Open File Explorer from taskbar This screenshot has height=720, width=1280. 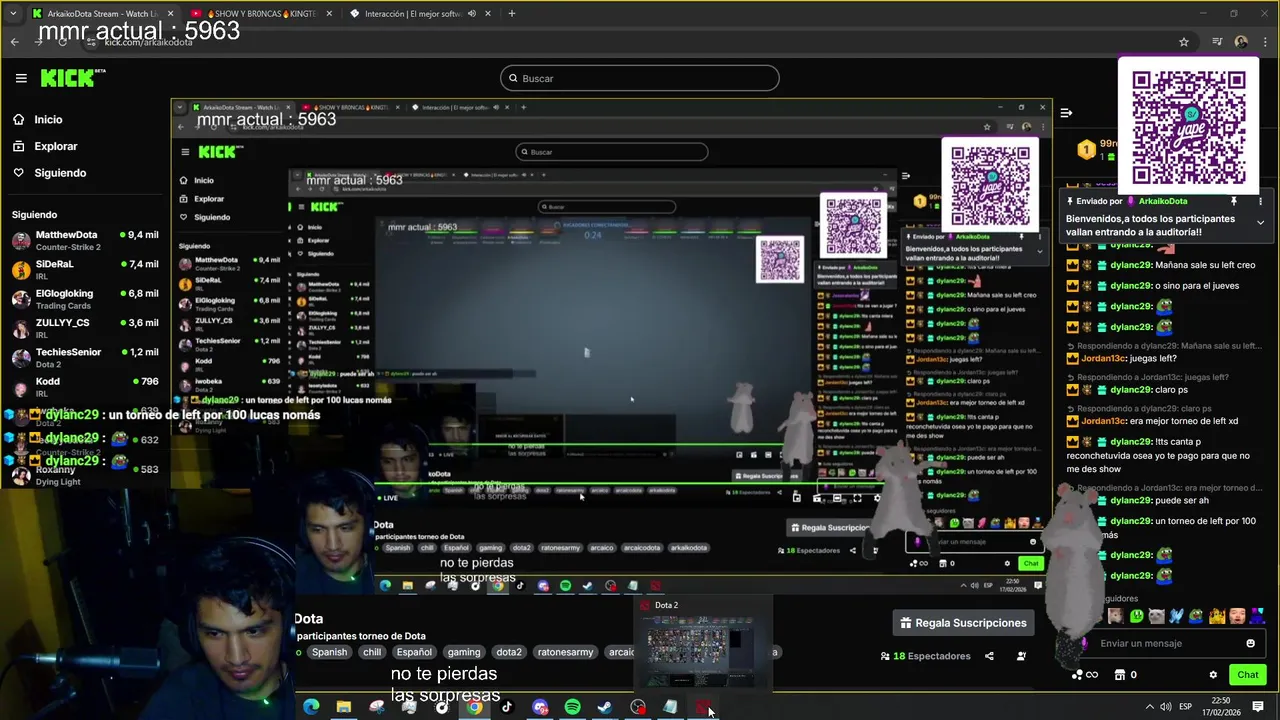coord(344,707)
